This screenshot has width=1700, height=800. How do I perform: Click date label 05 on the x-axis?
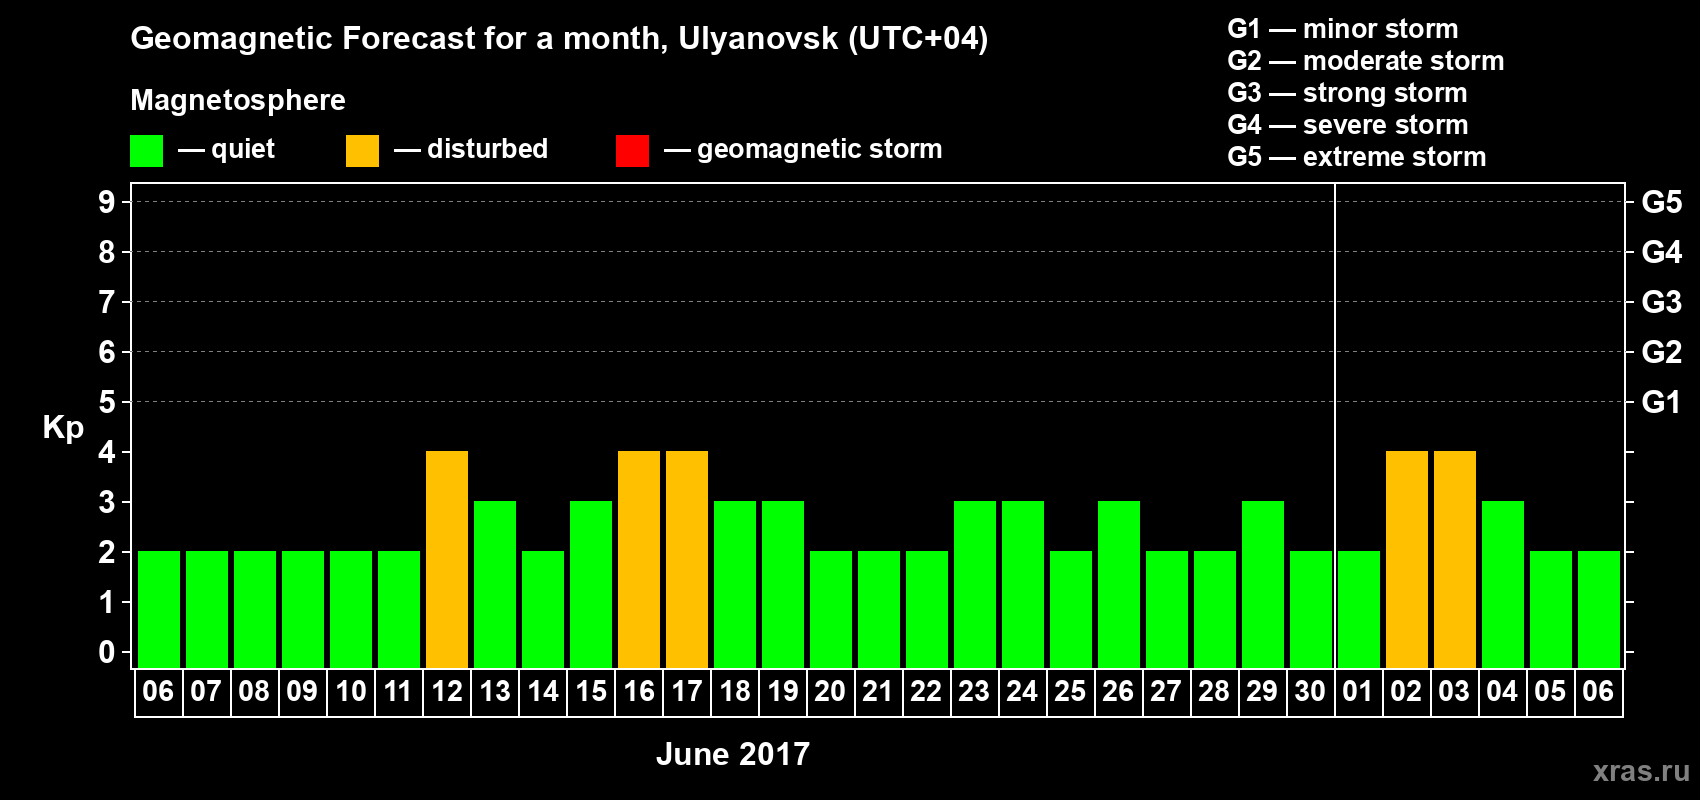click(1550, 691)
